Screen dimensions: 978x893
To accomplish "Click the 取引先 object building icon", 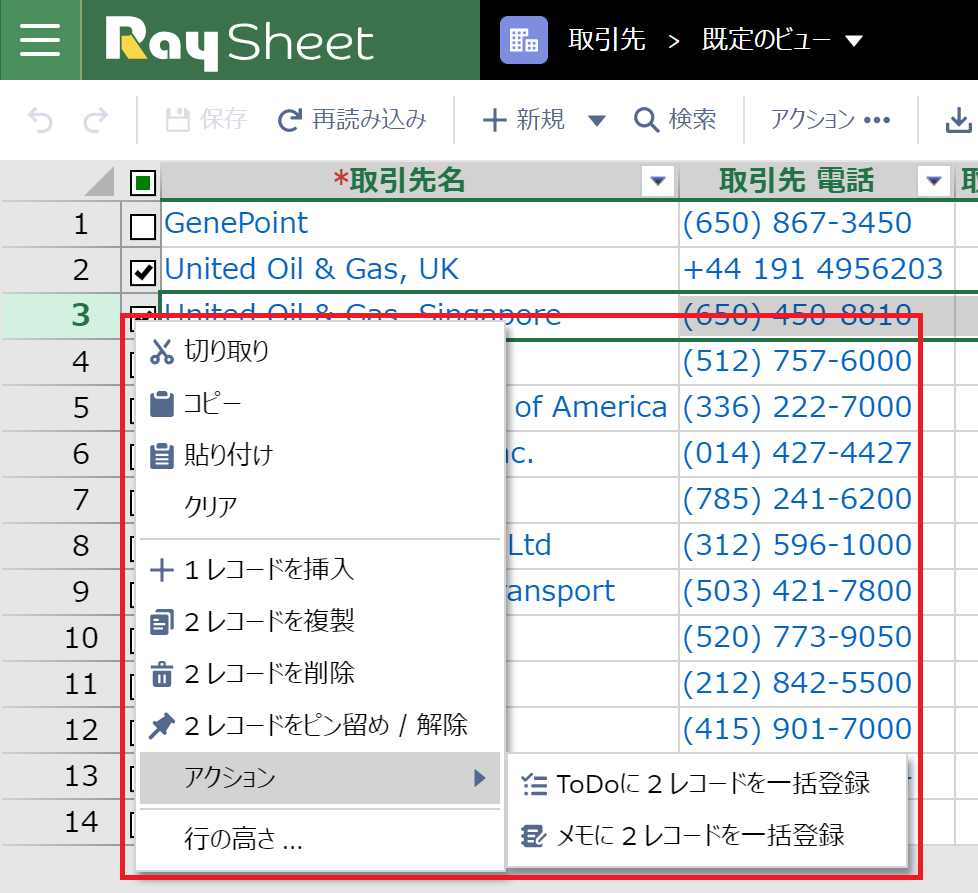I will [524, 40].
